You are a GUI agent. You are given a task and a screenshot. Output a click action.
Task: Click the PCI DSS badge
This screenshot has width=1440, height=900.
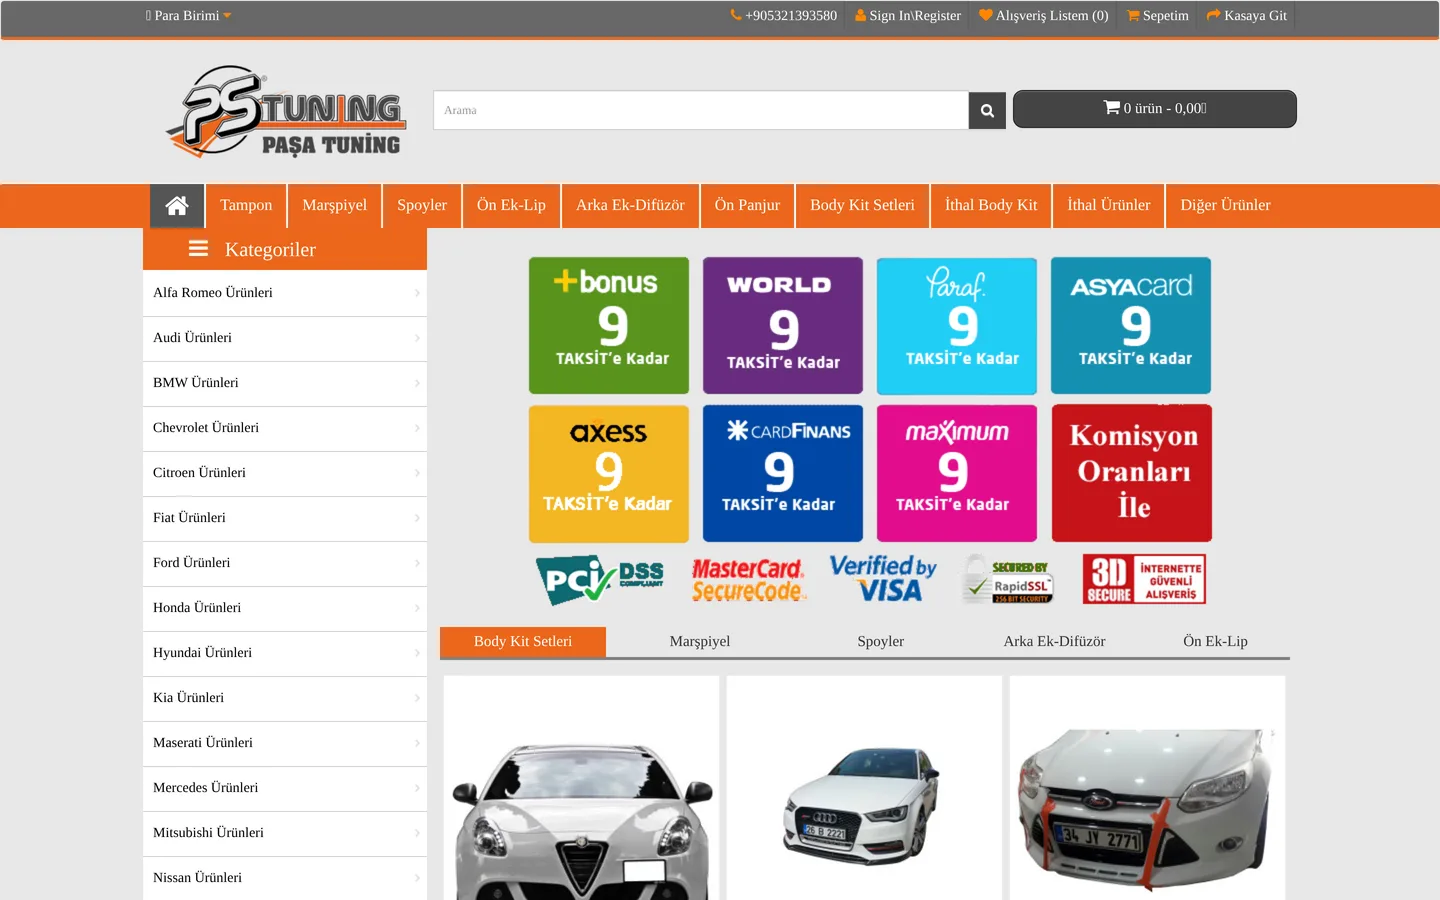tap(600, 580)
